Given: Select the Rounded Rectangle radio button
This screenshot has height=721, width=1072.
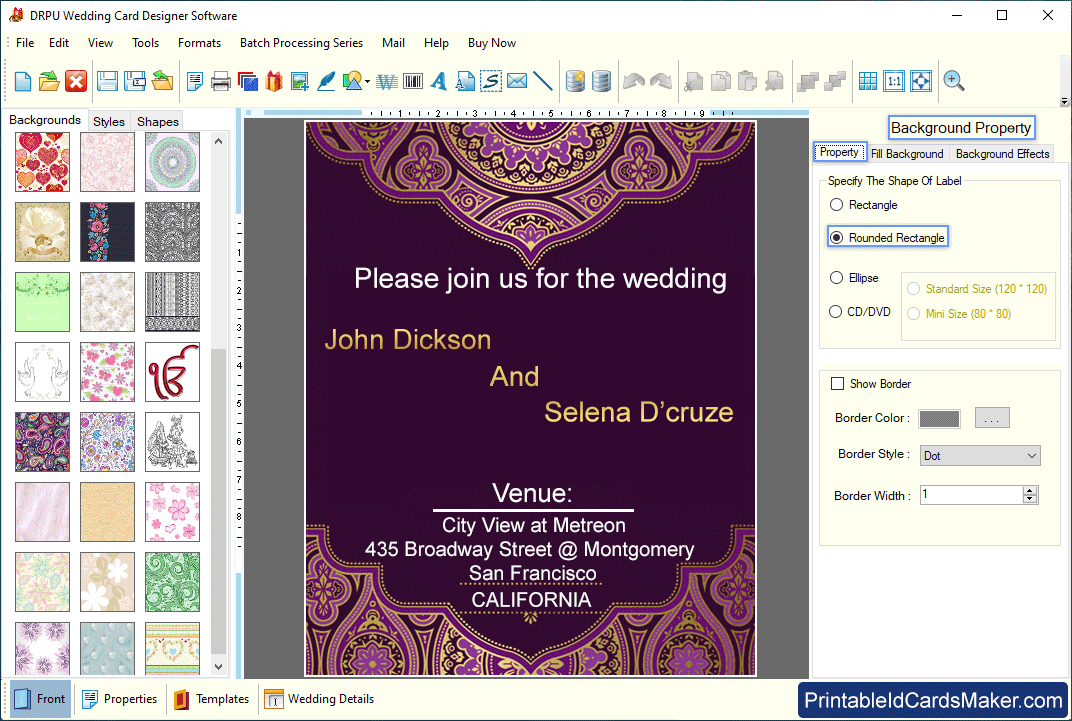Looking at the screenshot, I should (x=836, y=238).
